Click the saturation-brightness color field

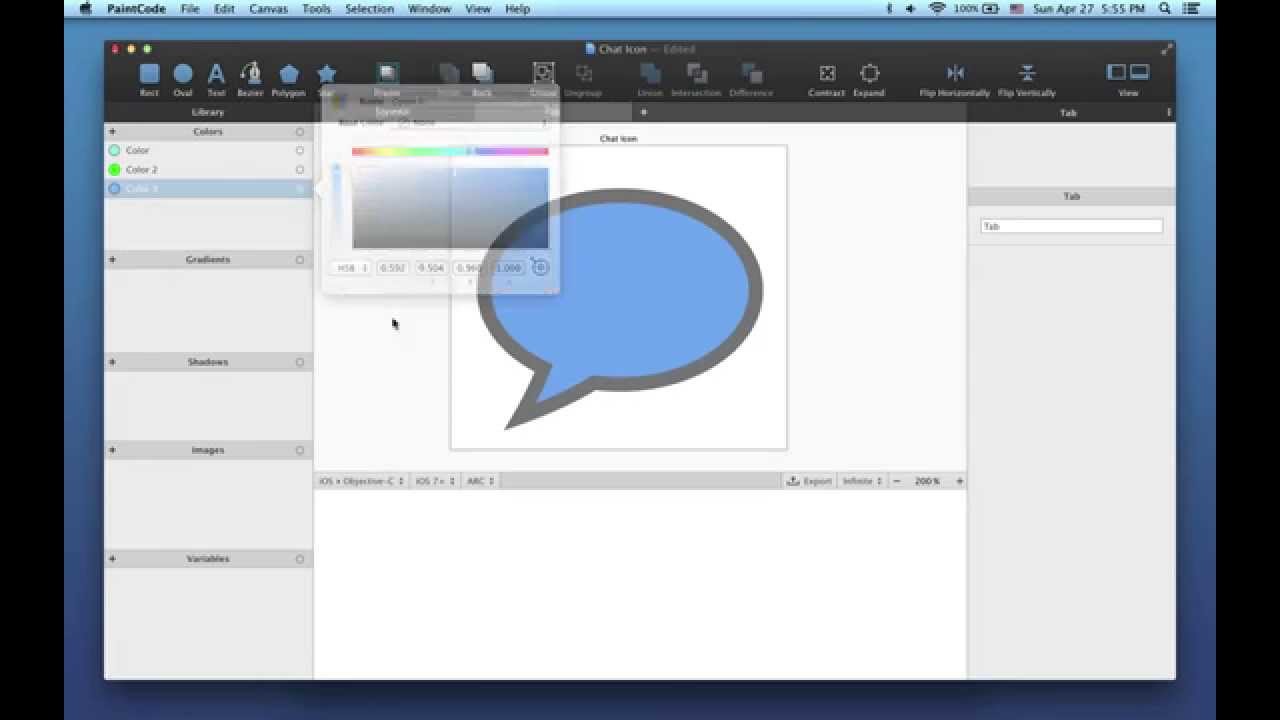tap(450, 207)
